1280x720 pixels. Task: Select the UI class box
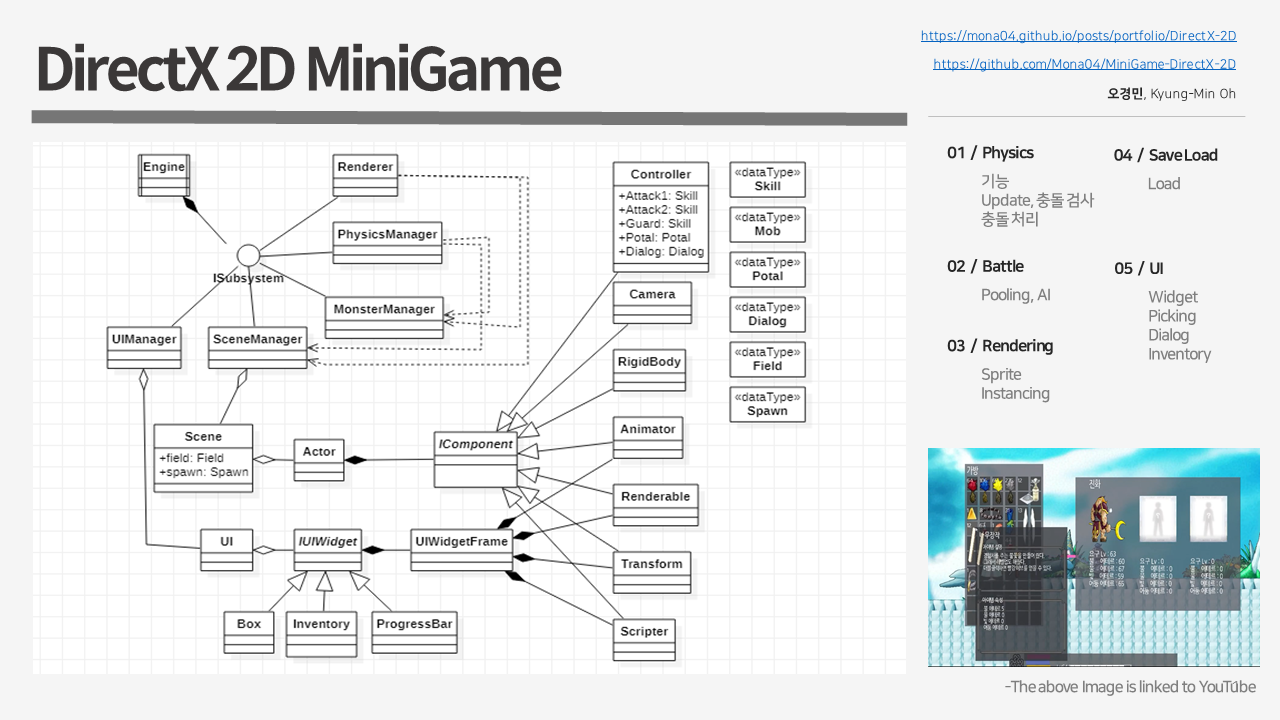pos(227,550)
